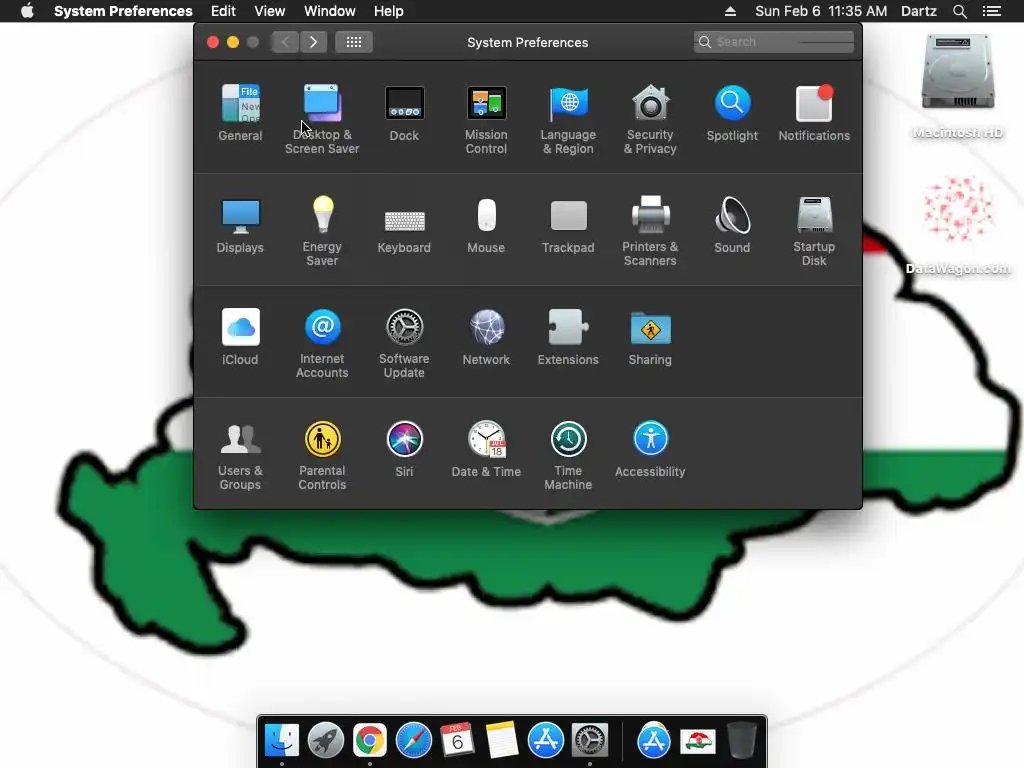Minimize the System Preferences window
The width and height of the screenshot is (1024, 768).
[233, 42]
